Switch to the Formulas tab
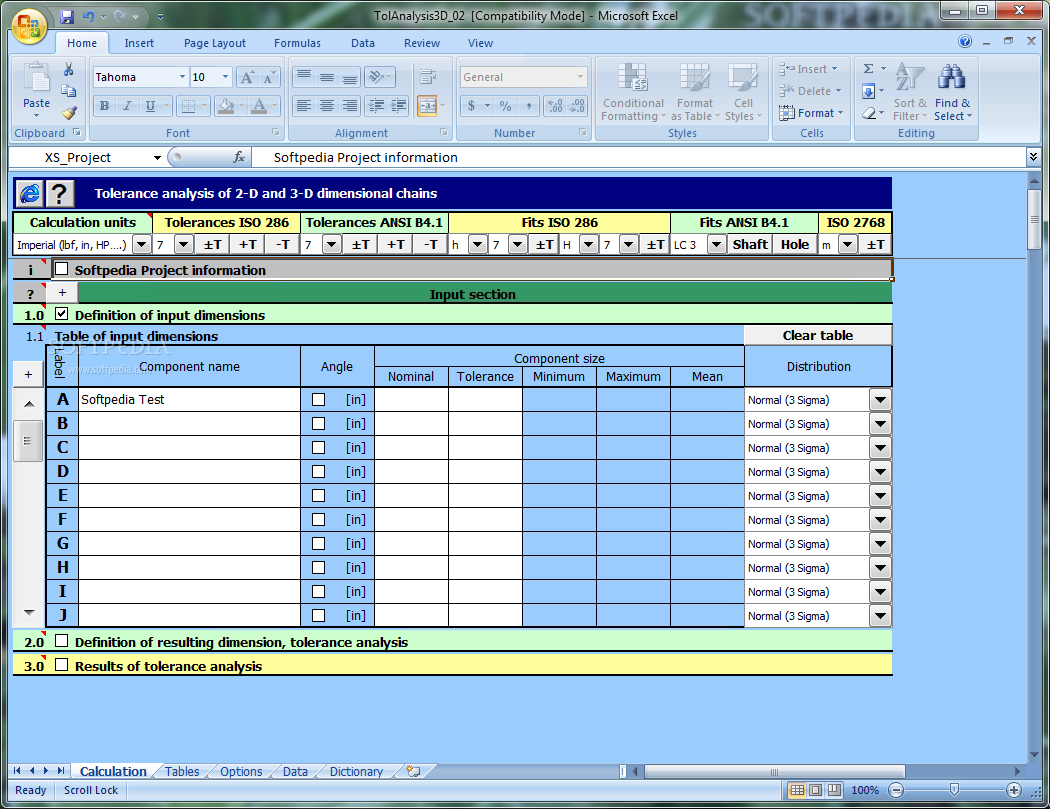The image size is (1050, 809). click(297, 43)
